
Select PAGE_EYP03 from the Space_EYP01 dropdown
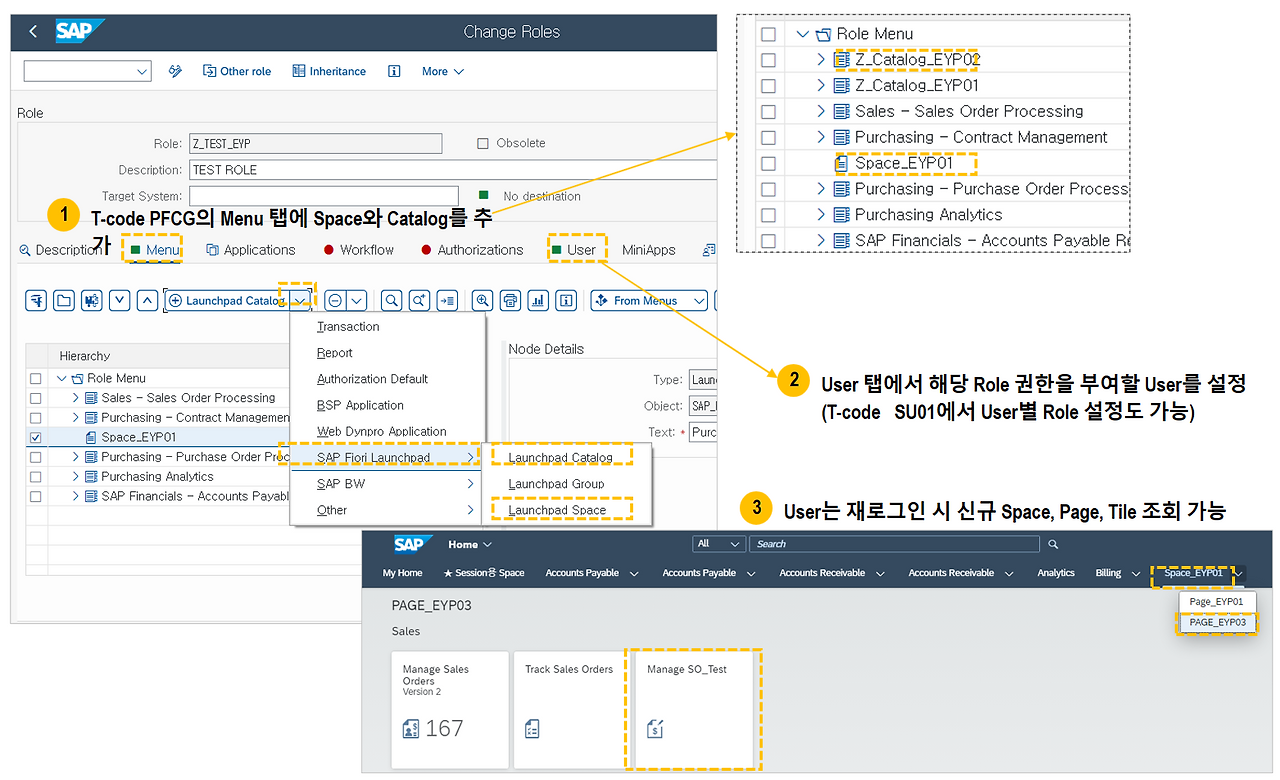[x=1217, y=622]
